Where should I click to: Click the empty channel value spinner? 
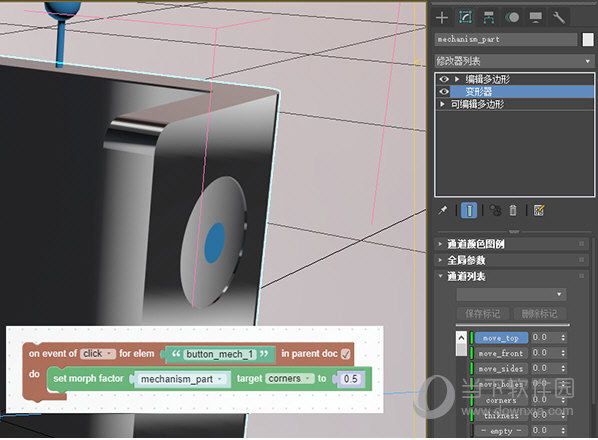coord(563,430)
